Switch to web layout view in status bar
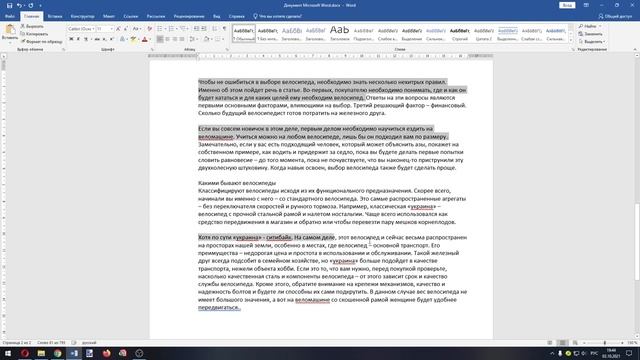640x360 pixels. pos(575,343)
